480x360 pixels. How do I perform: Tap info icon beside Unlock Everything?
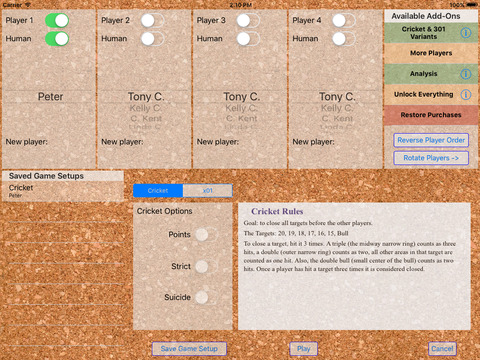(x=466, y=95)
